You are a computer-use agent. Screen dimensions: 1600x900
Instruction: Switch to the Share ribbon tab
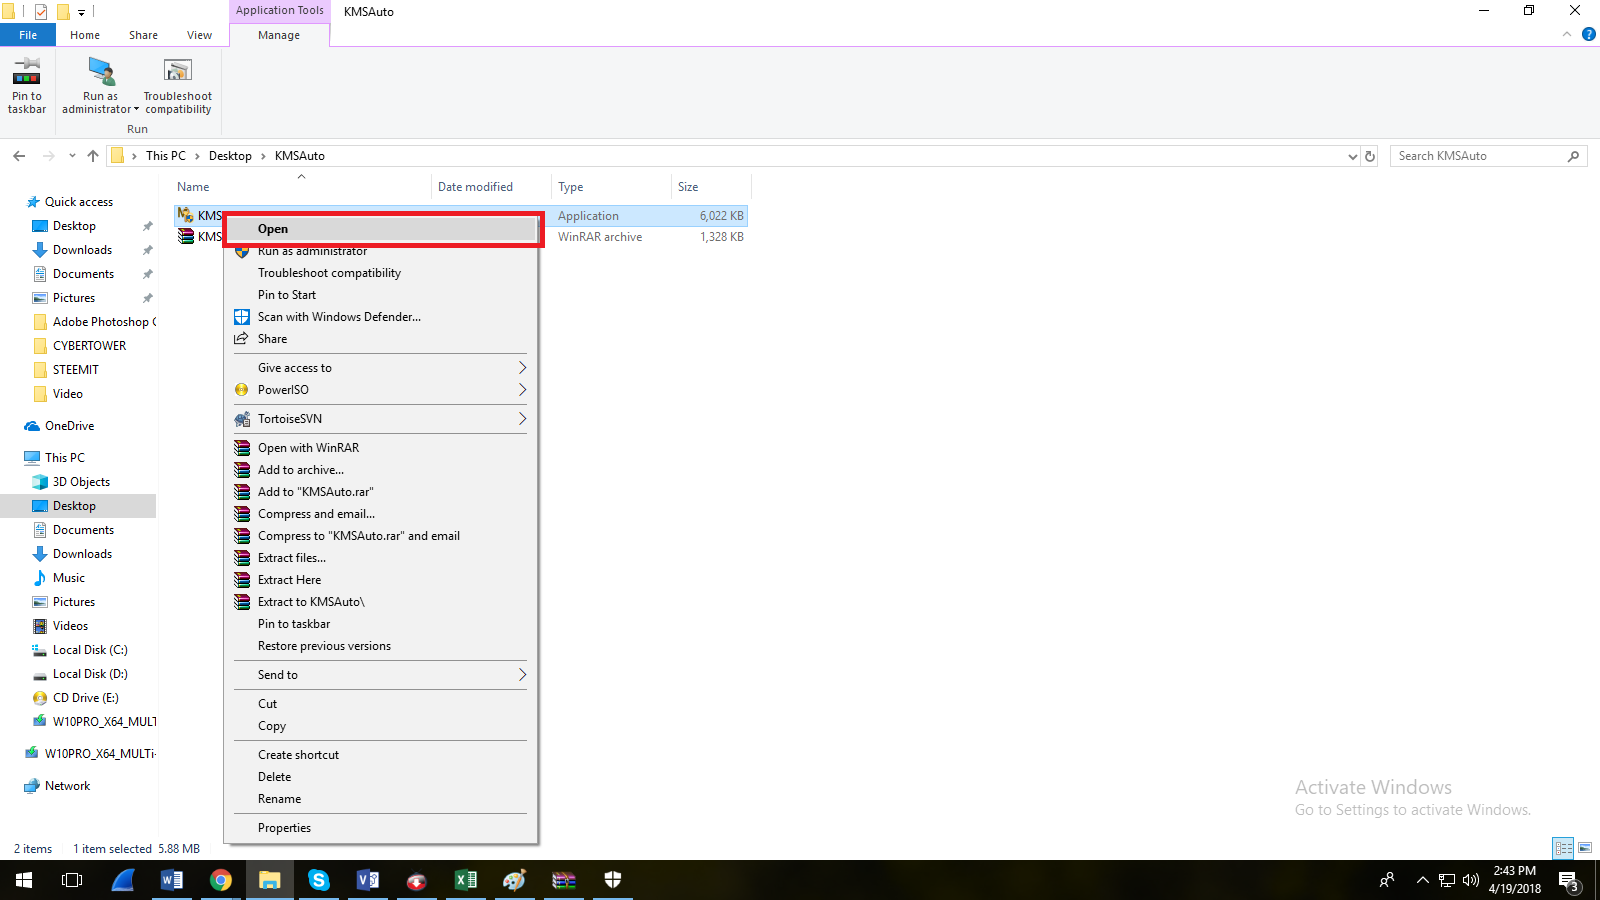pos(143,35)
